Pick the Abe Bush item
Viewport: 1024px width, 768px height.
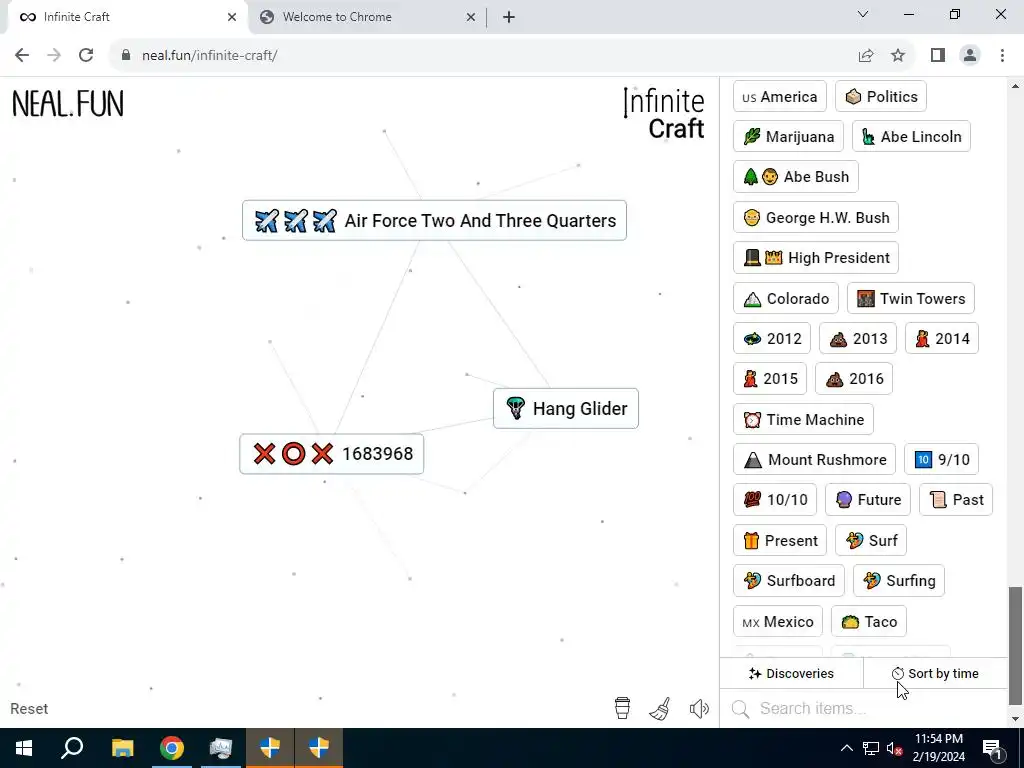[x=796, y=177]
